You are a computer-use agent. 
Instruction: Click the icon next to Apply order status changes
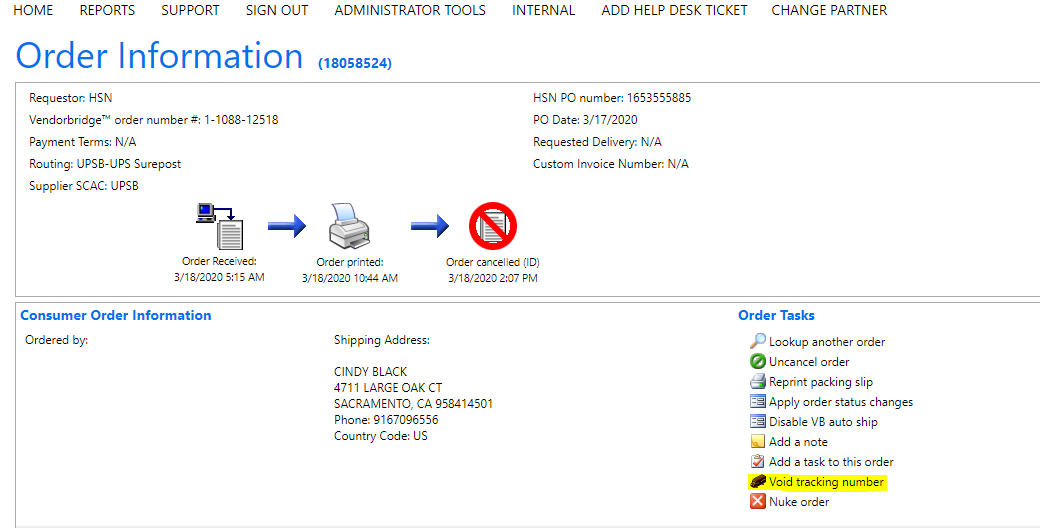tap(757, 401)
